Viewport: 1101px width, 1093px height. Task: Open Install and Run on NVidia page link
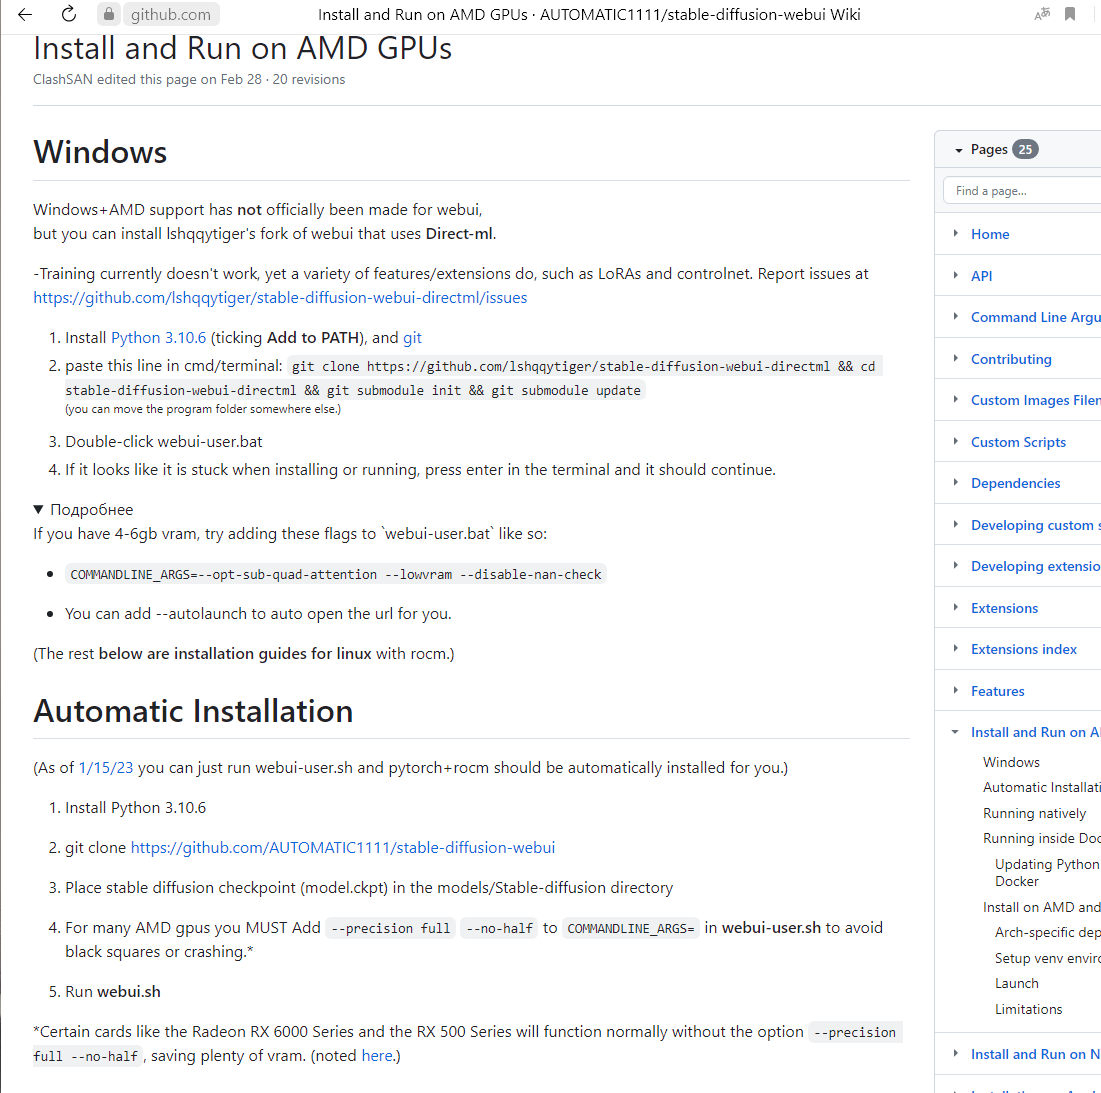pos(1036,1054)
